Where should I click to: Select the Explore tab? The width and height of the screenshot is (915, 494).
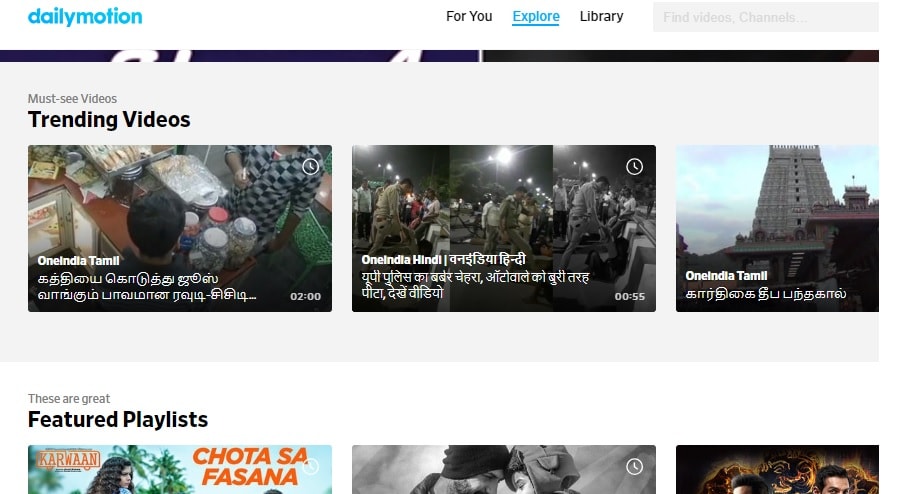click(536, 17)
